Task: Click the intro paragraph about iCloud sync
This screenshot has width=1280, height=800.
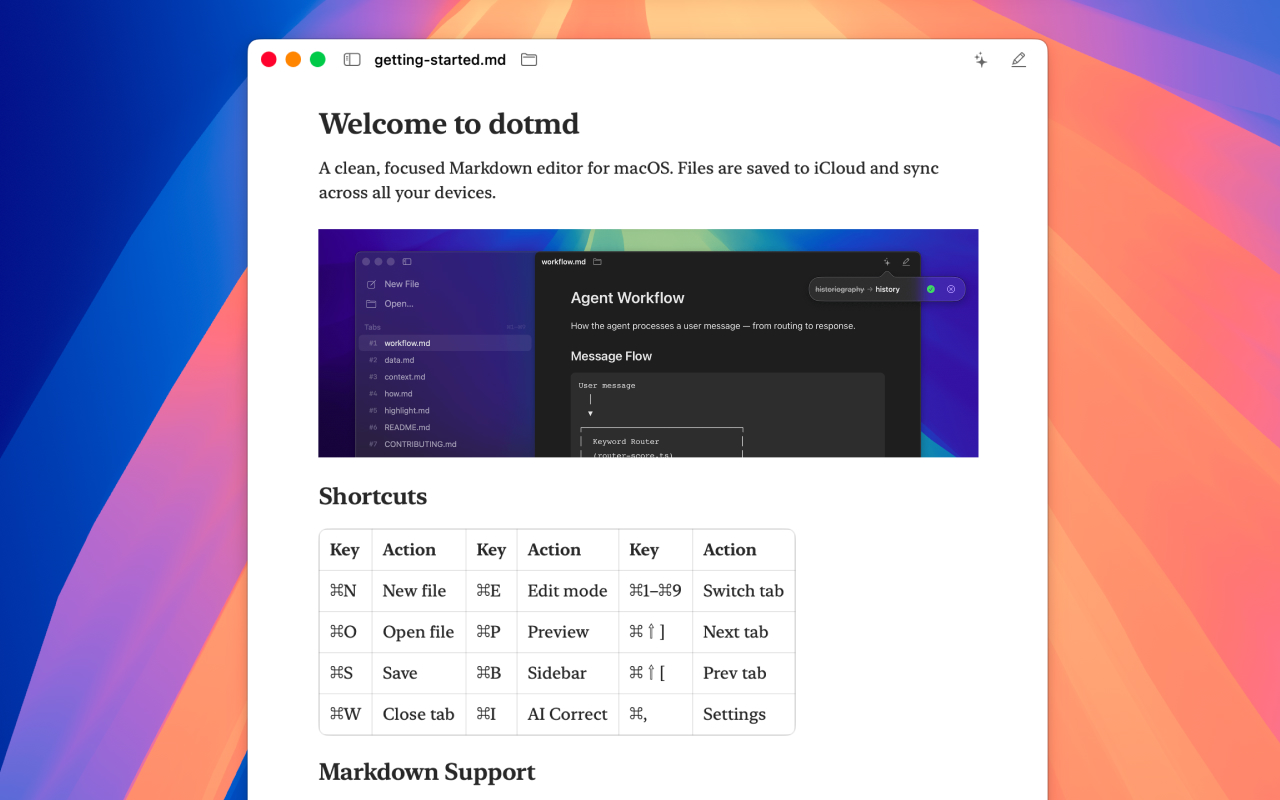Action: pos(629,180)
